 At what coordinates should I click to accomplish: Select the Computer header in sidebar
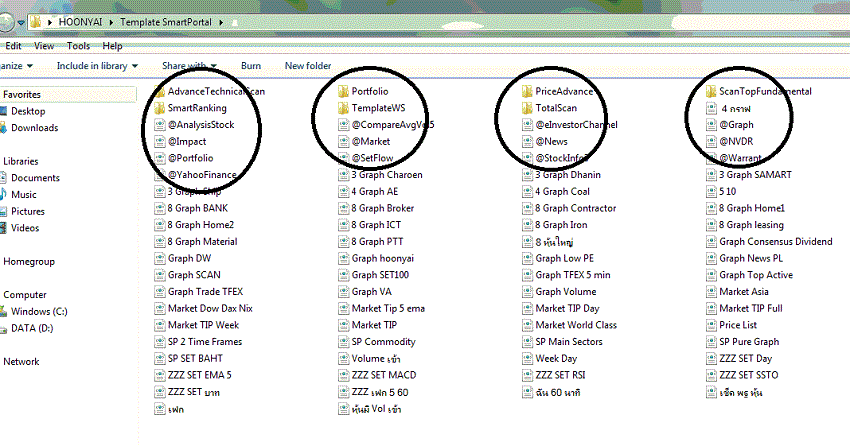(25, 295)
